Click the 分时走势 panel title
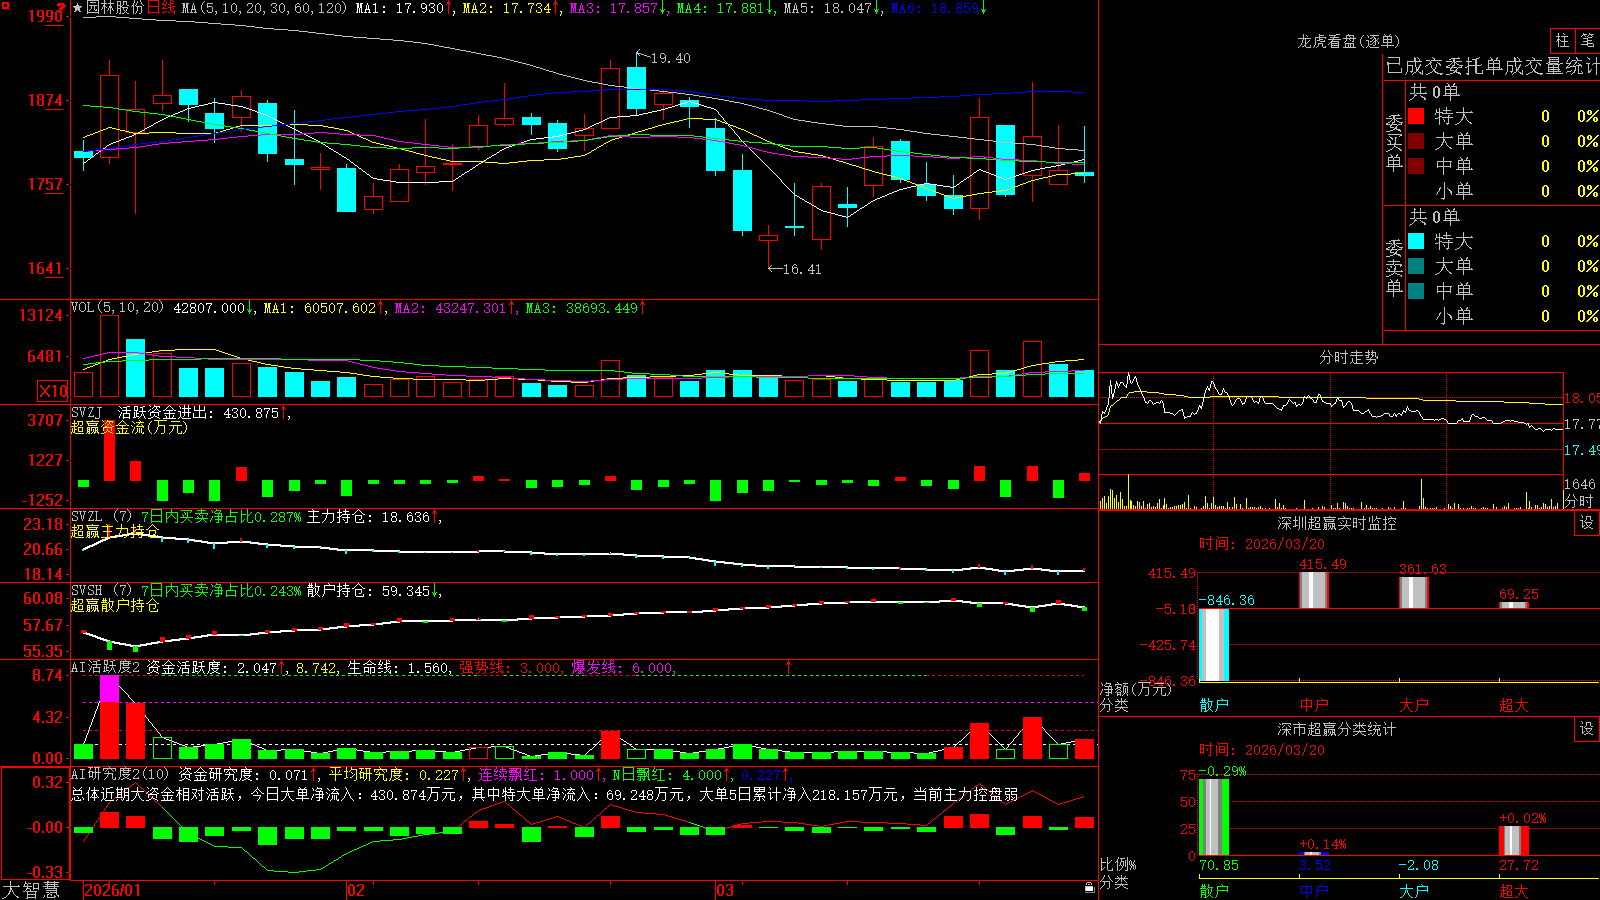The width and height of the screenshot is (1600, 900). (1348, 357)
